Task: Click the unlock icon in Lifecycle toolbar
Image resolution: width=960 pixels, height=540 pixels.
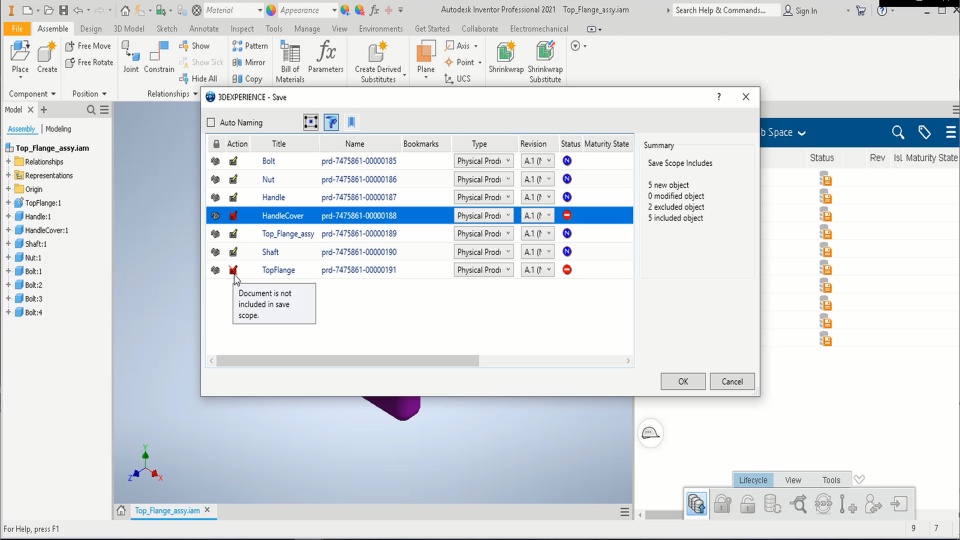Action: coord(747,504)
